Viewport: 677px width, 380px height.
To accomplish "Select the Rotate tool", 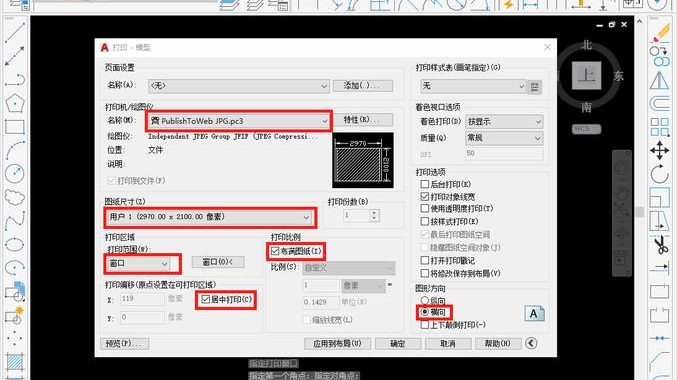I will tap(660, 174).
